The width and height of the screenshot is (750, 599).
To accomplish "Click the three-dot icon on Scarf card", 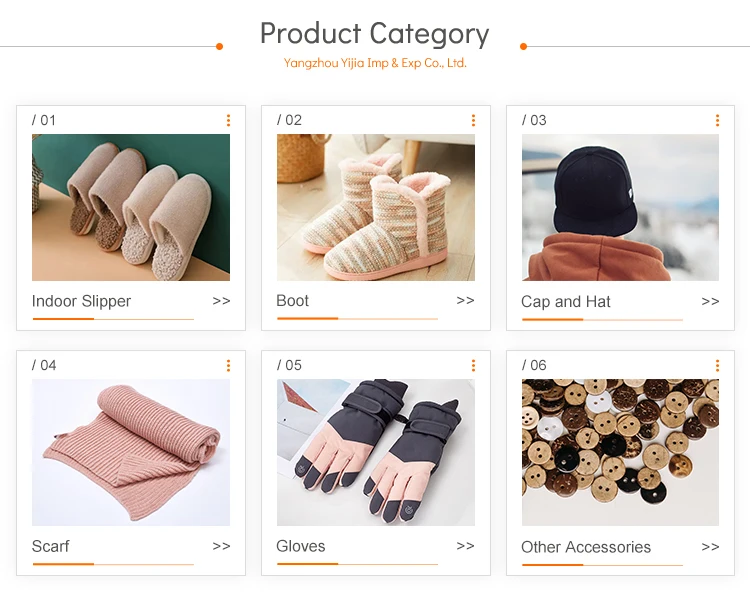I will [228, 365].
